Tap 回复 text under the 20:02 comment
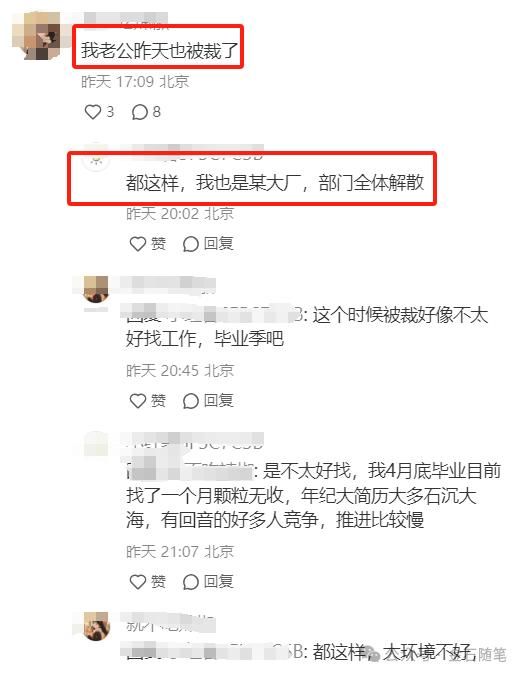524x676 pixels. coord(218,244)
